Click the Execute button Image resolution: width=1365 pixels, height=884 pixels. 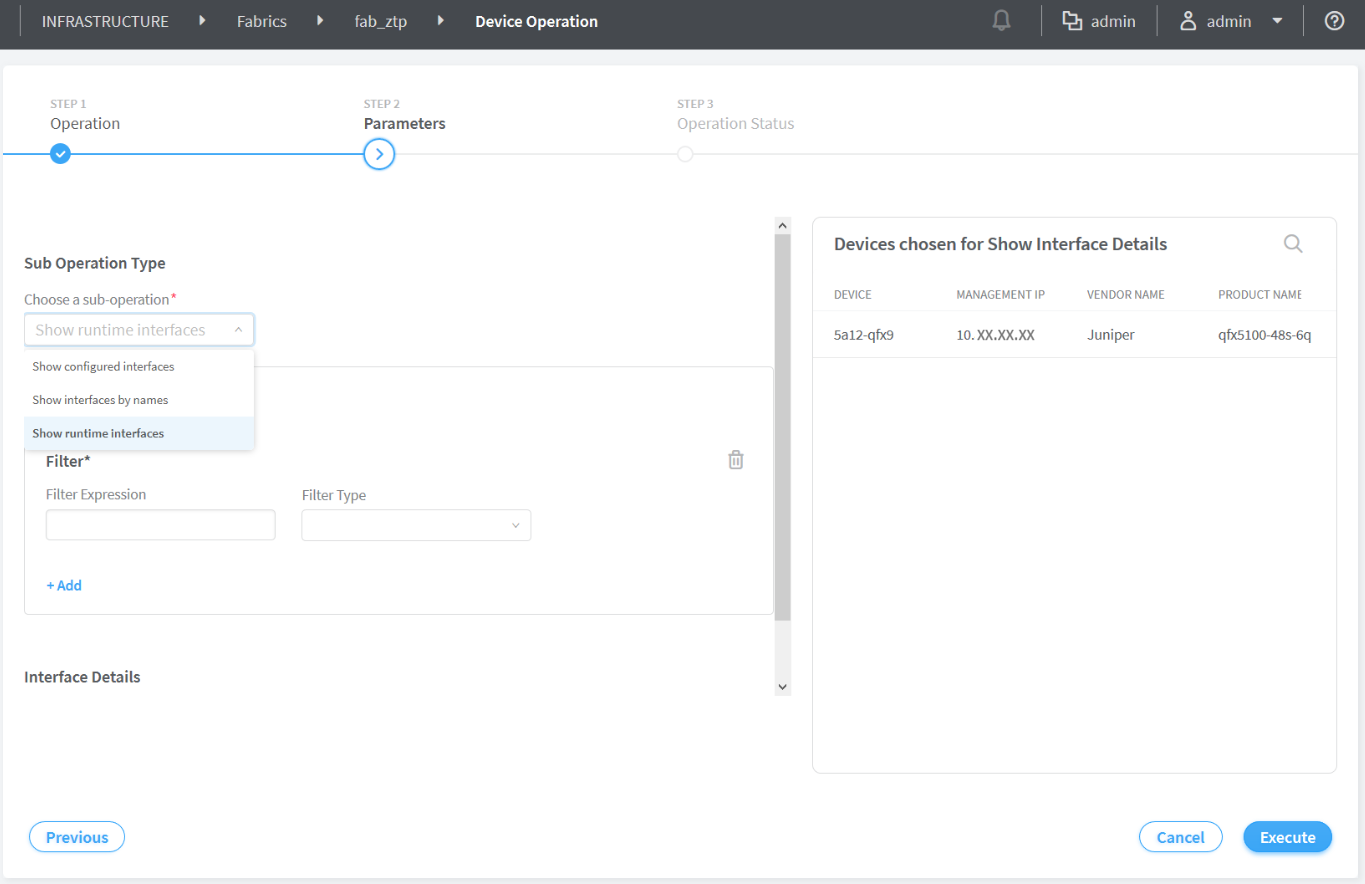point(1287,837)
